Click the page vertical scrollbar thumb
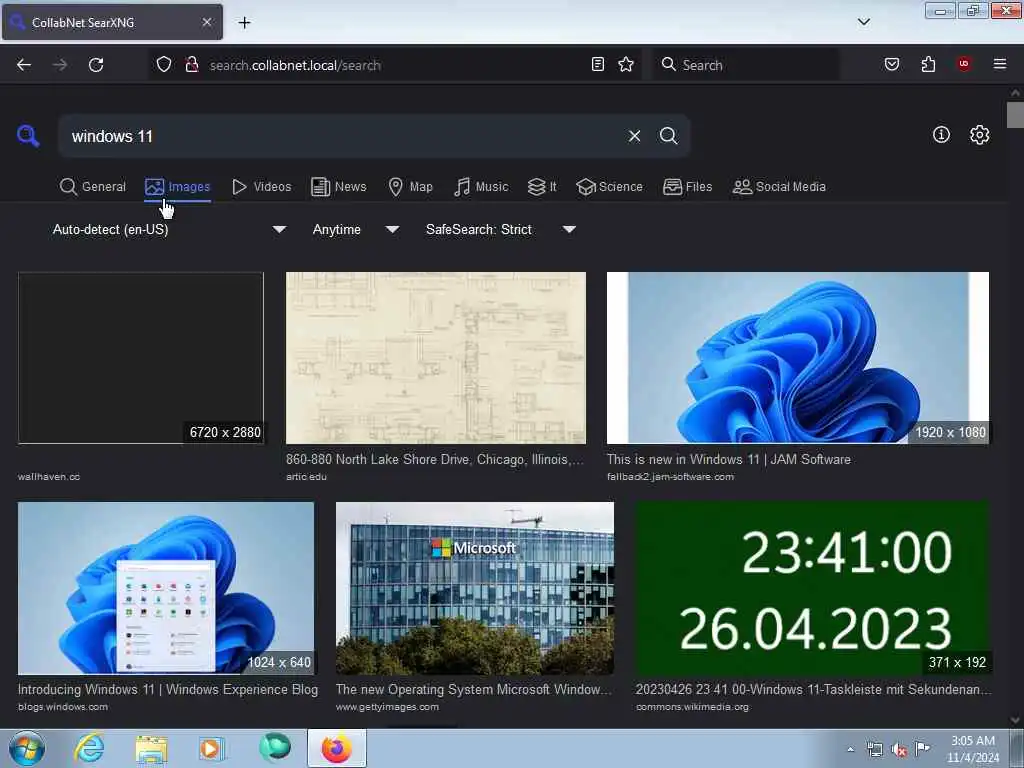This screenshot has width=1024, height=768. click(1015, 116)
